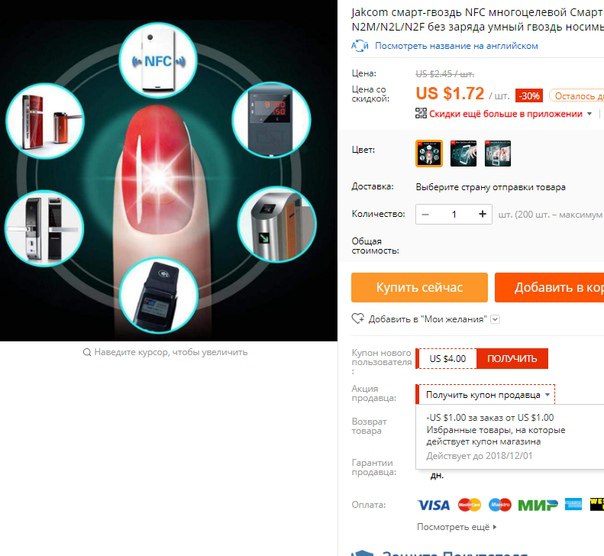This screenshot has height=556, width=604.
Task: Click the MIR payment logo
Action: coord(538,505)
